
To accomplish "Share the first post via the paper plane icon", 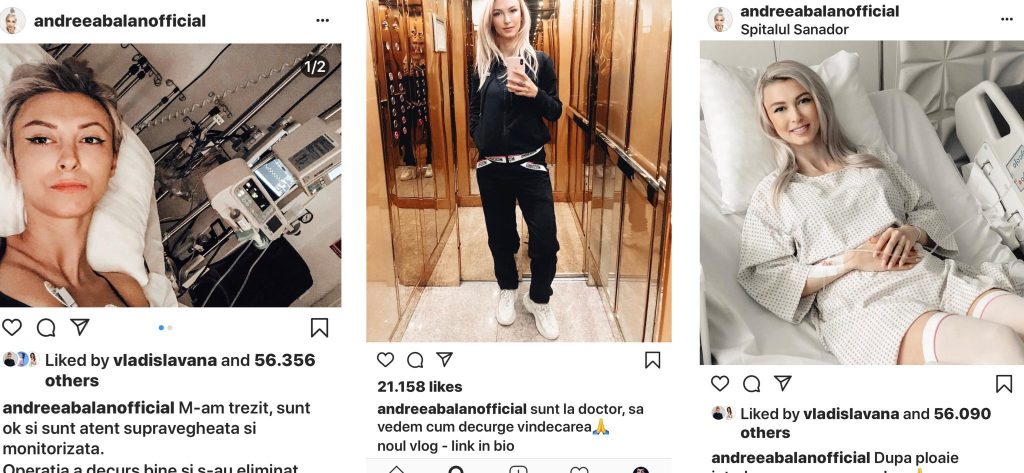I will pos(80,327).
